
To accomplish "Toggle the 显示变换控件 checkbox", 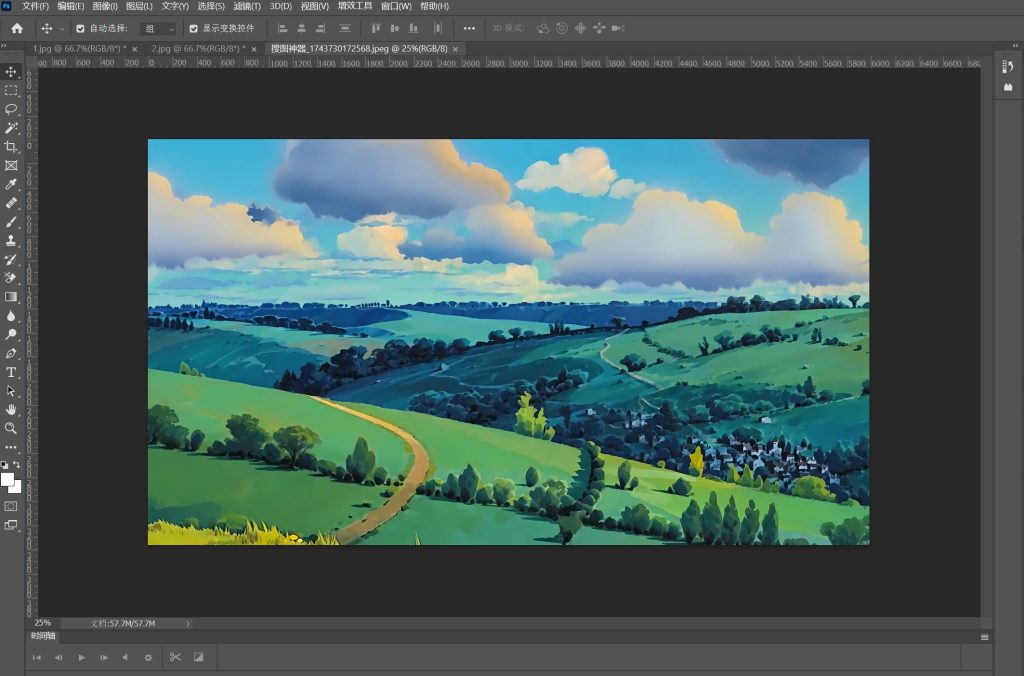I will 193,28.
